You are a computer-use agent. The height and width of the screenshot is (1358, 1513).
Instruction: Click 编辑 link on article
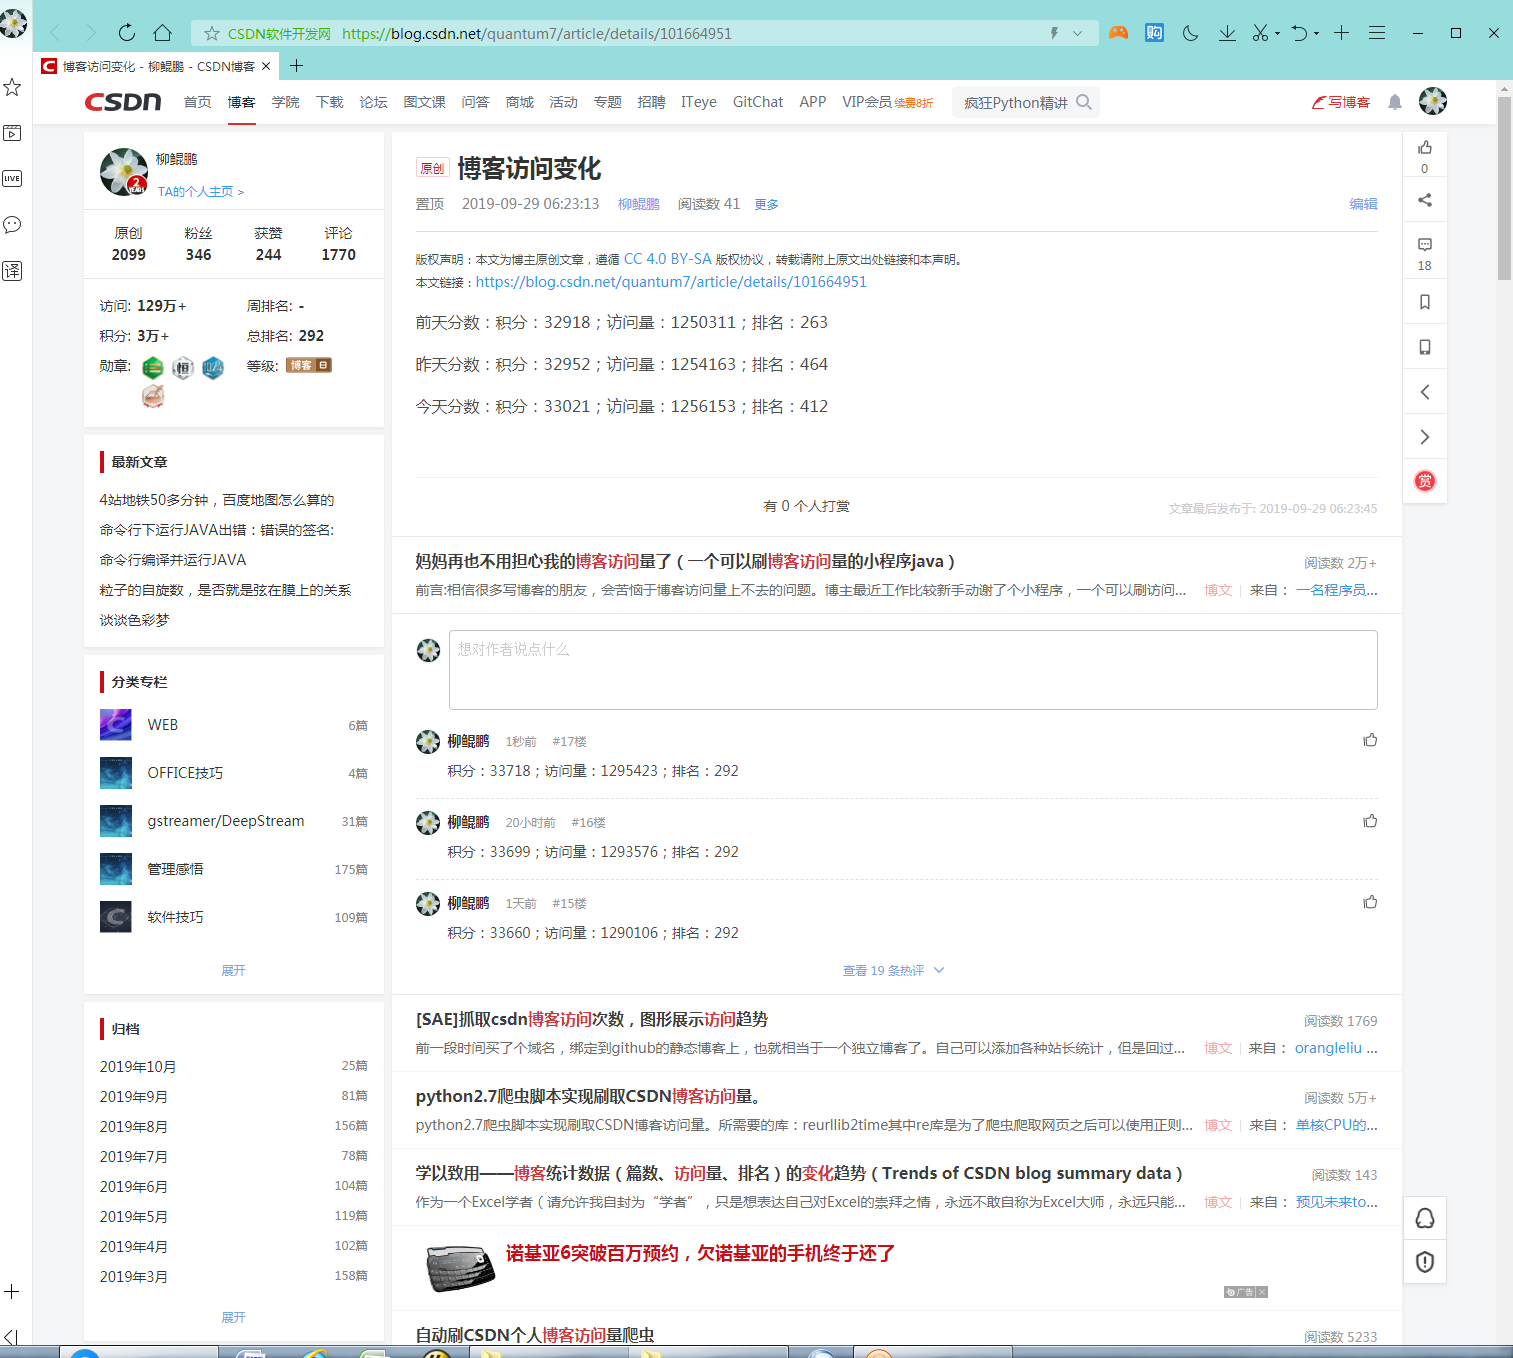click(x=1363, y=204)
